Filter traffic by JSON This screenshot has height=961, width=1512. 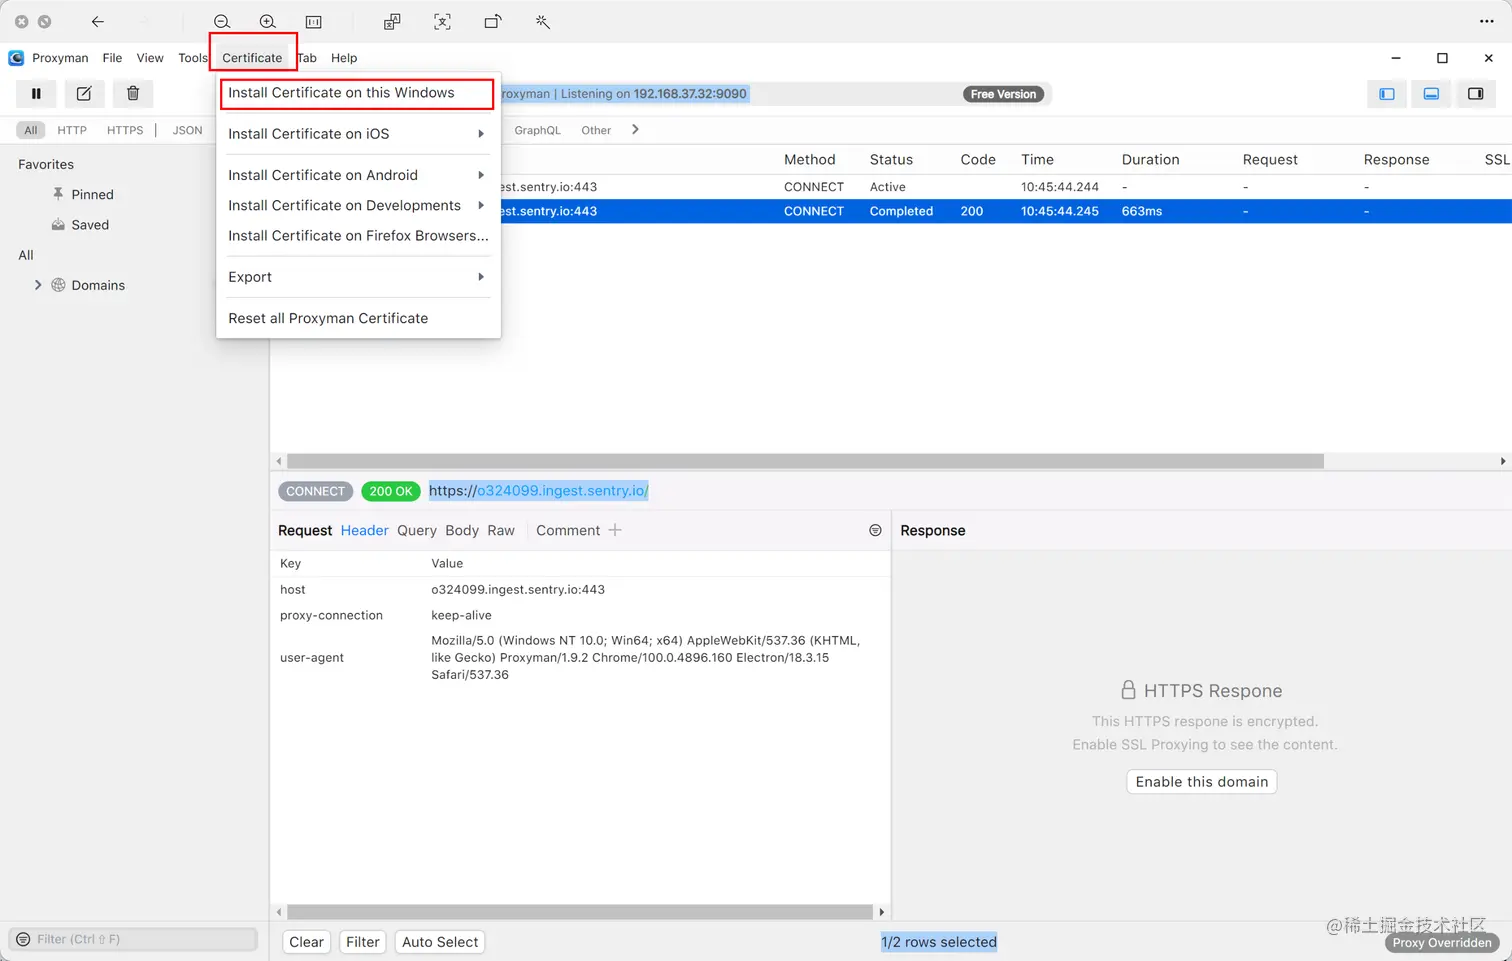tap(187, 130)
